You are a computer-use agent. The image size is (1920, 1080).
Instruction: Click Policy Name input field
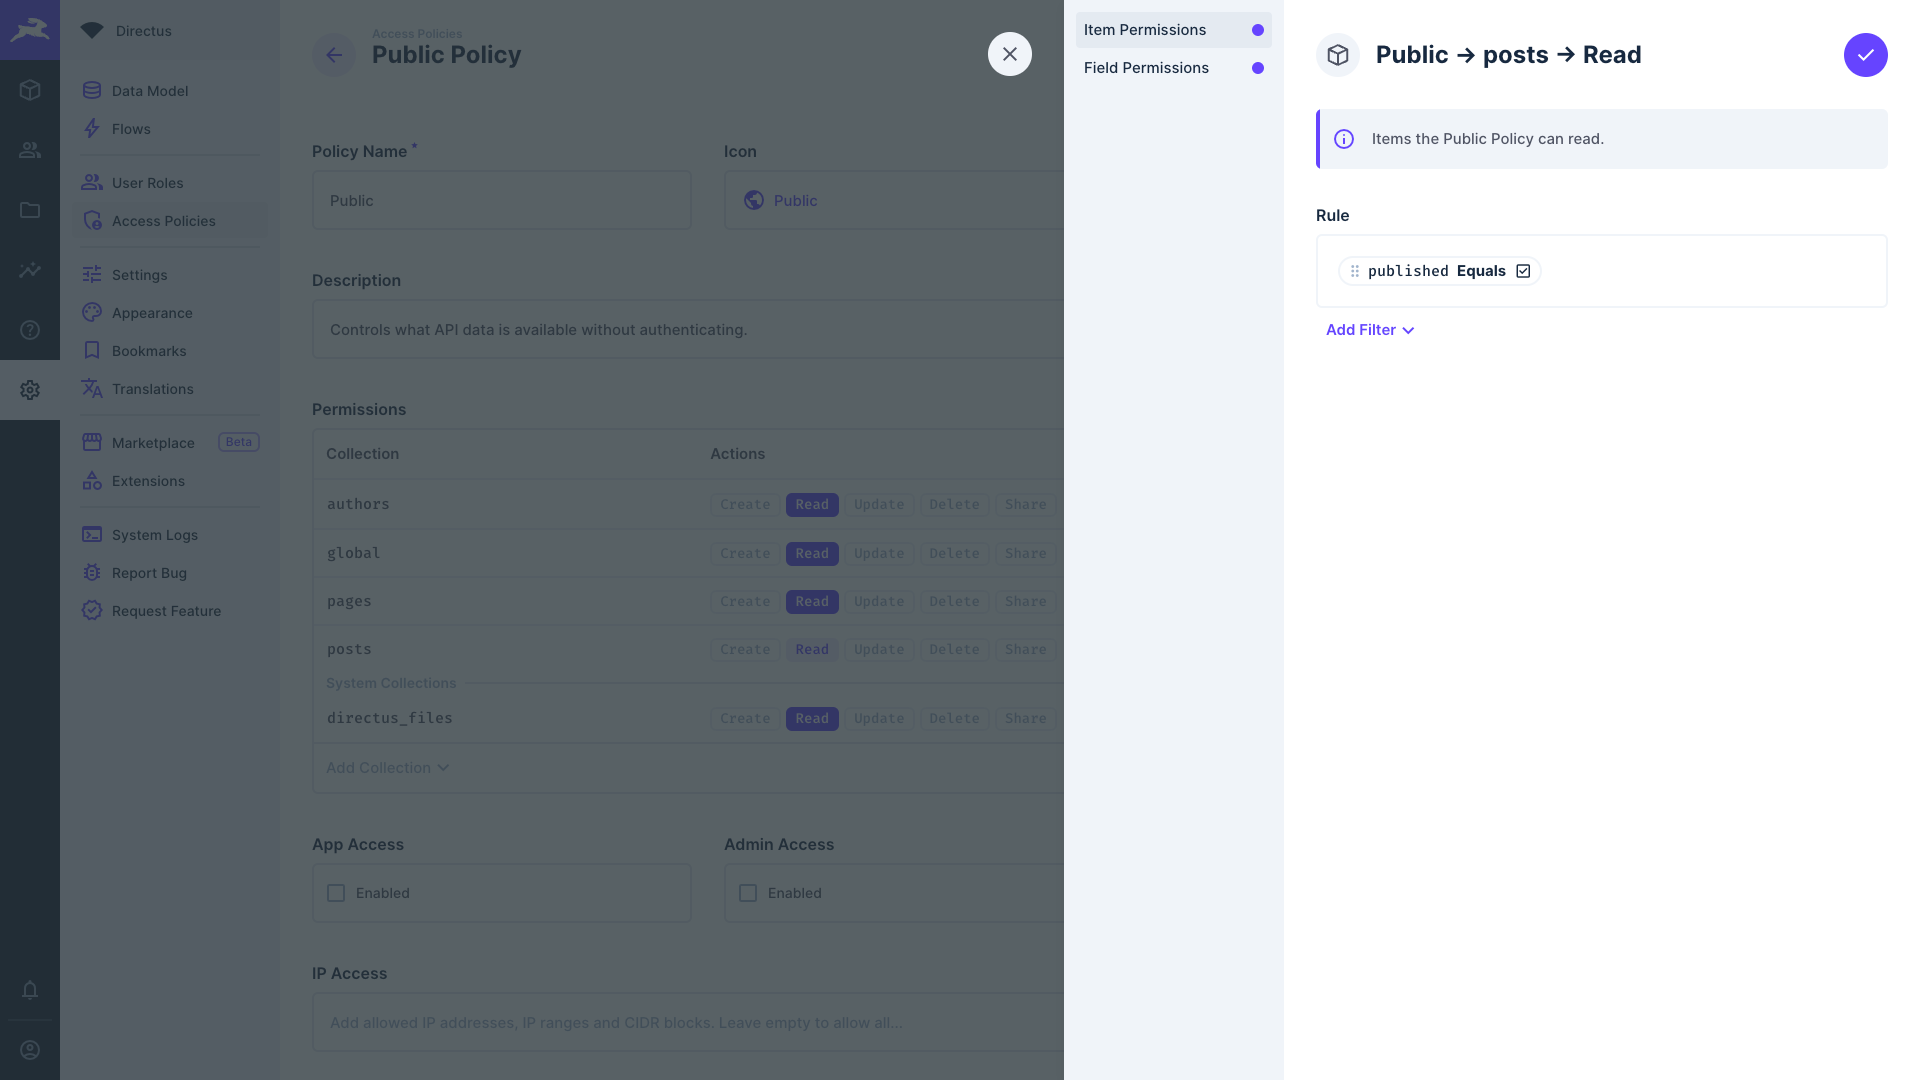[501, 199]
